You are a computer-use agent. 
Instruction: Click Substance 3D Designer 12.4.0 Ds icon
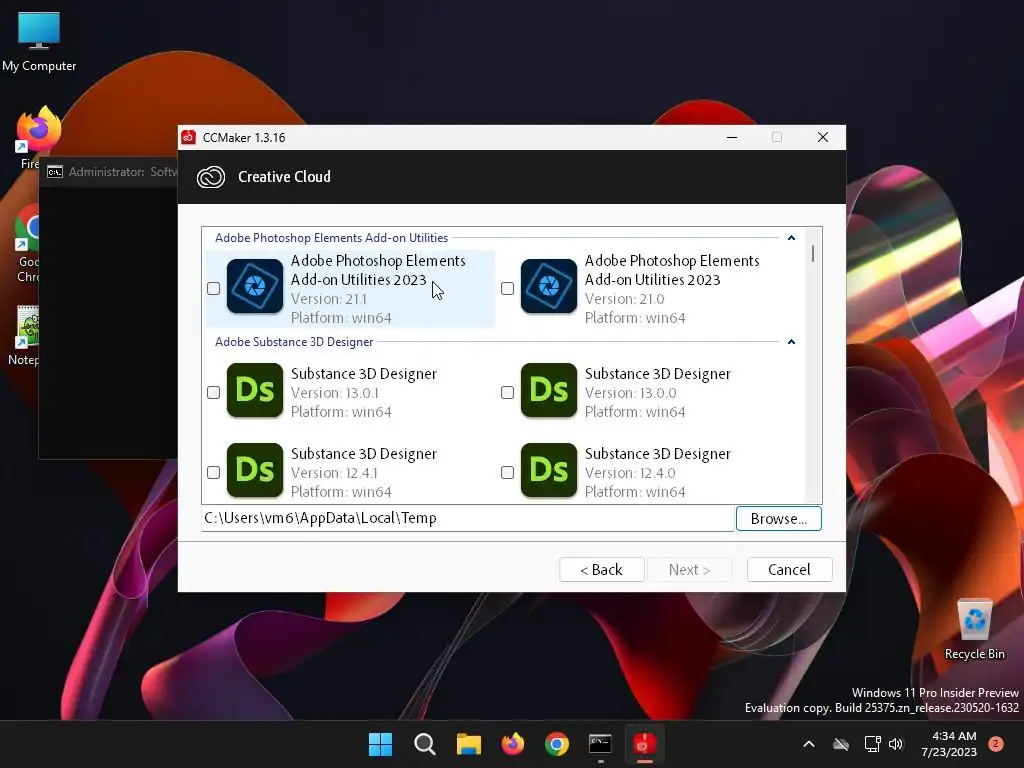tap(549, 470)
